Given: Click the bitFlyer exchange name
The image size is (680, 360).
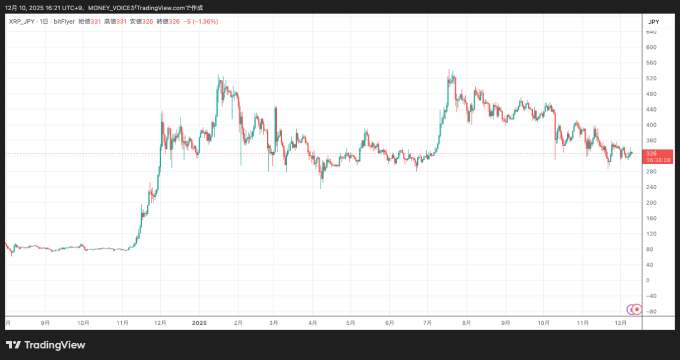Looking at the screenshot, I should click(x=63, y=21).
